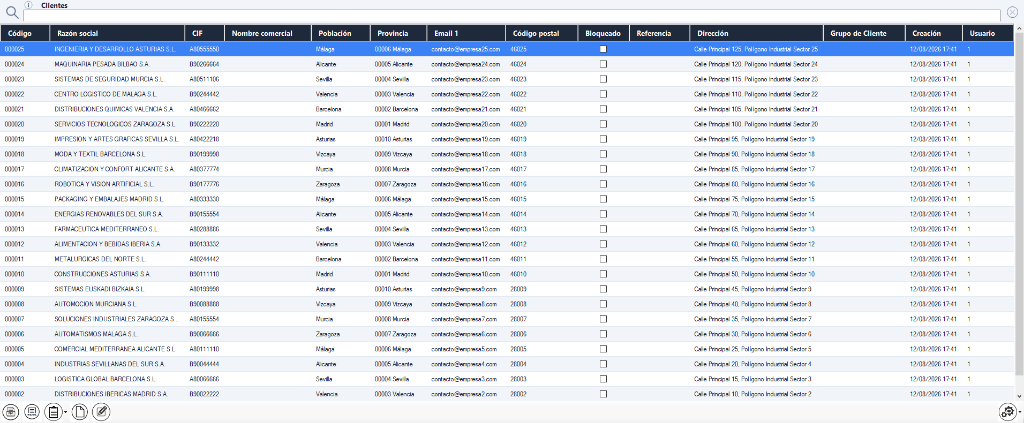
Task: Toggle Bloqueado checkbox for CENTRO LOGISTICO DE MALAGA
Action: [x=603, y=94]
